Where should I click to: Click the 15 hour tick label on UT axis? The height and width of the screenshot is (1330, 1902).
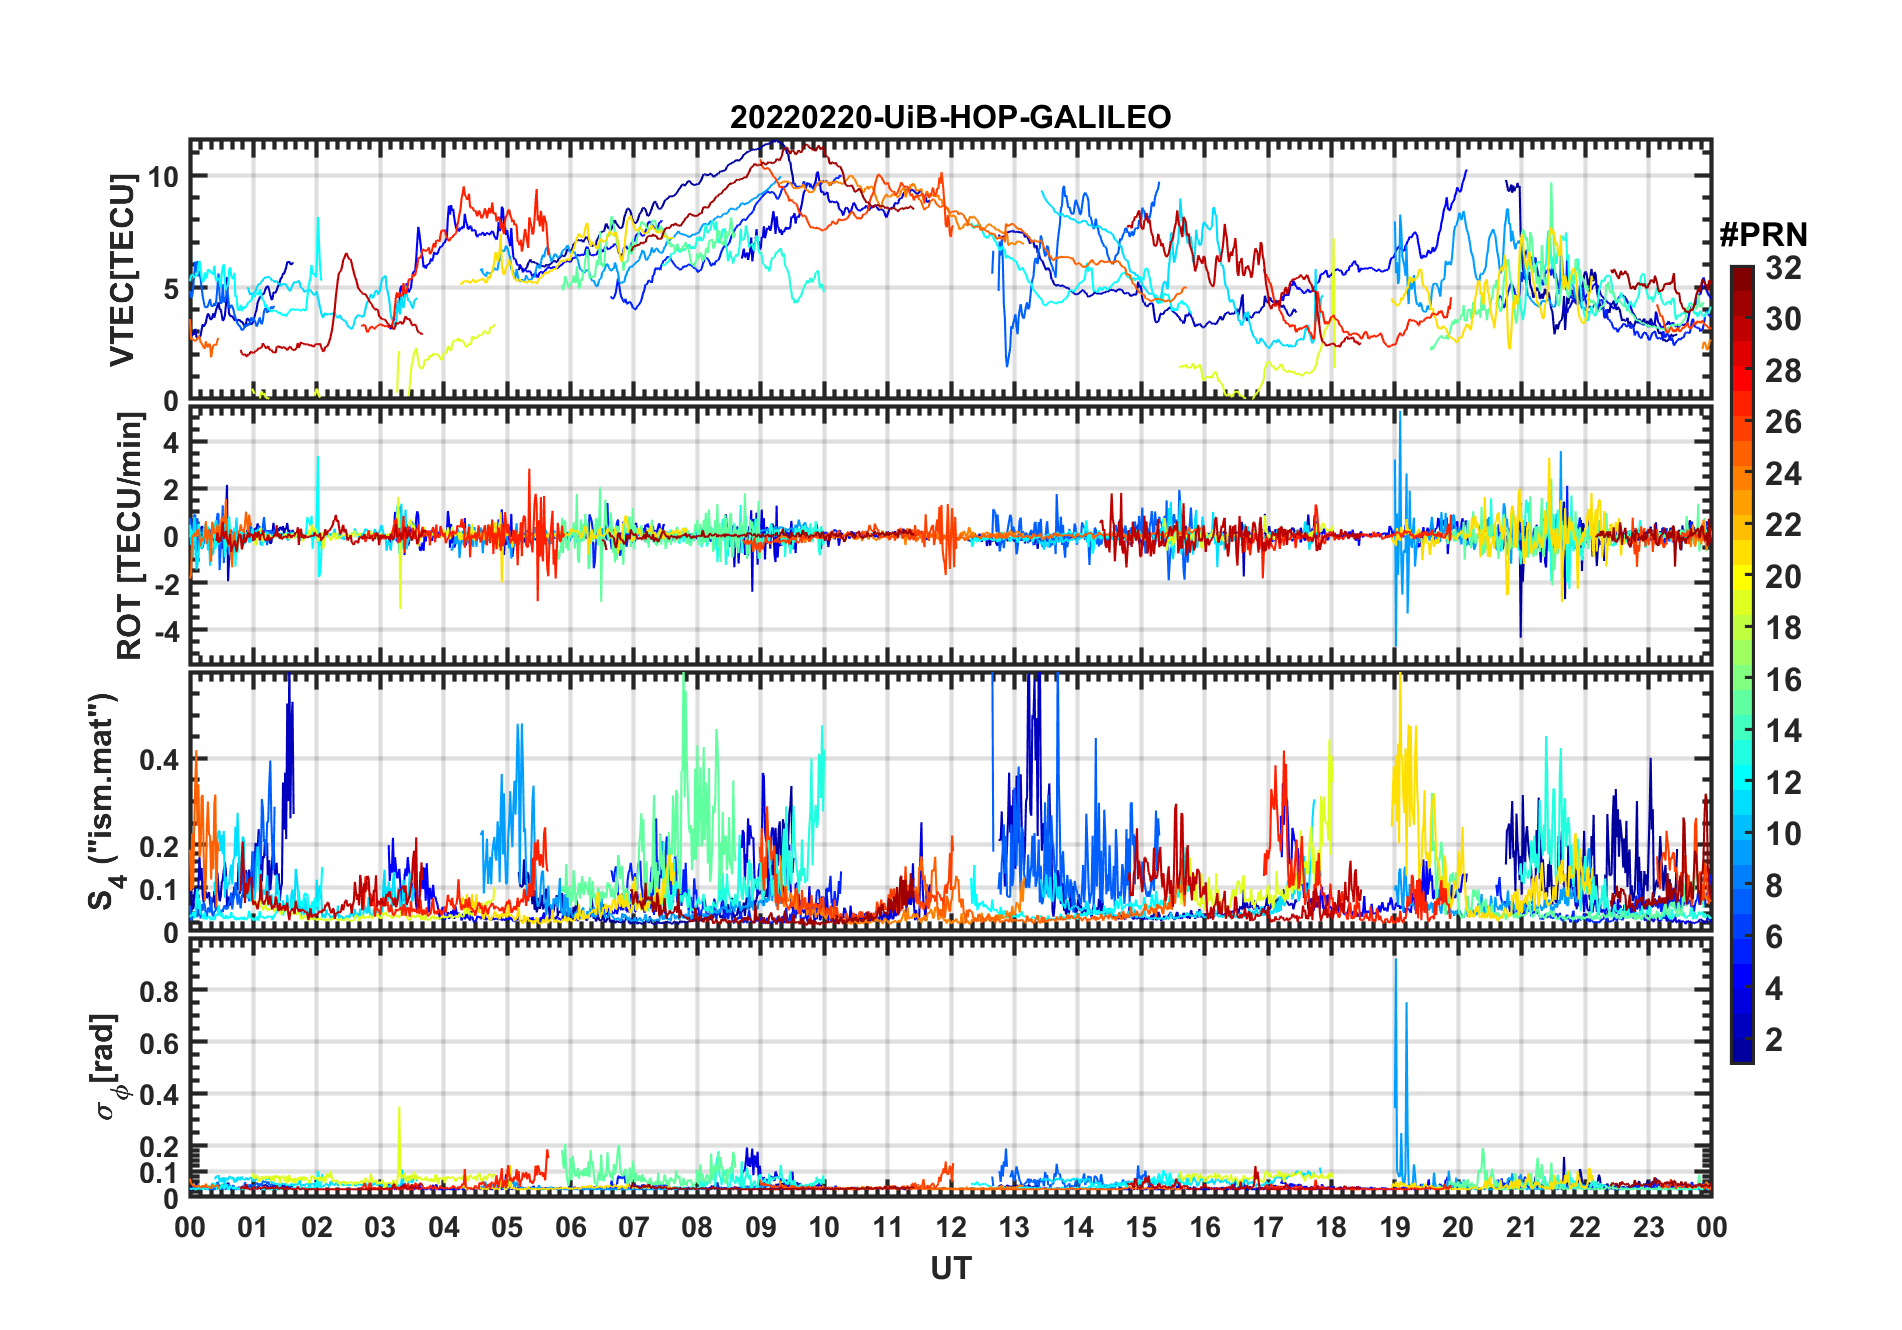pos(1141,1227)
